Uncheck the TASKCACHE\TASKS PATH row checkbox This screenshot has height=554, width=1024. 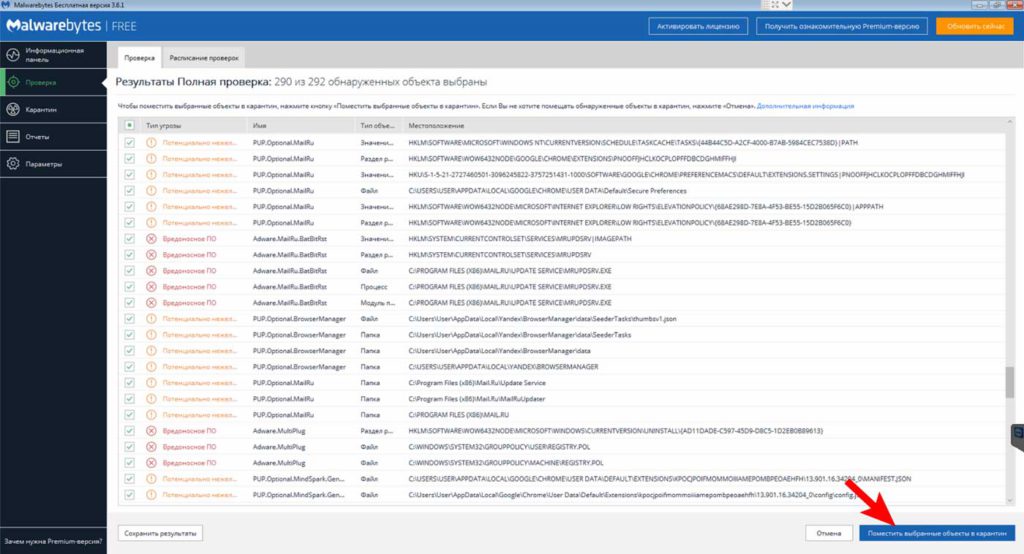[x=129, y=142]
